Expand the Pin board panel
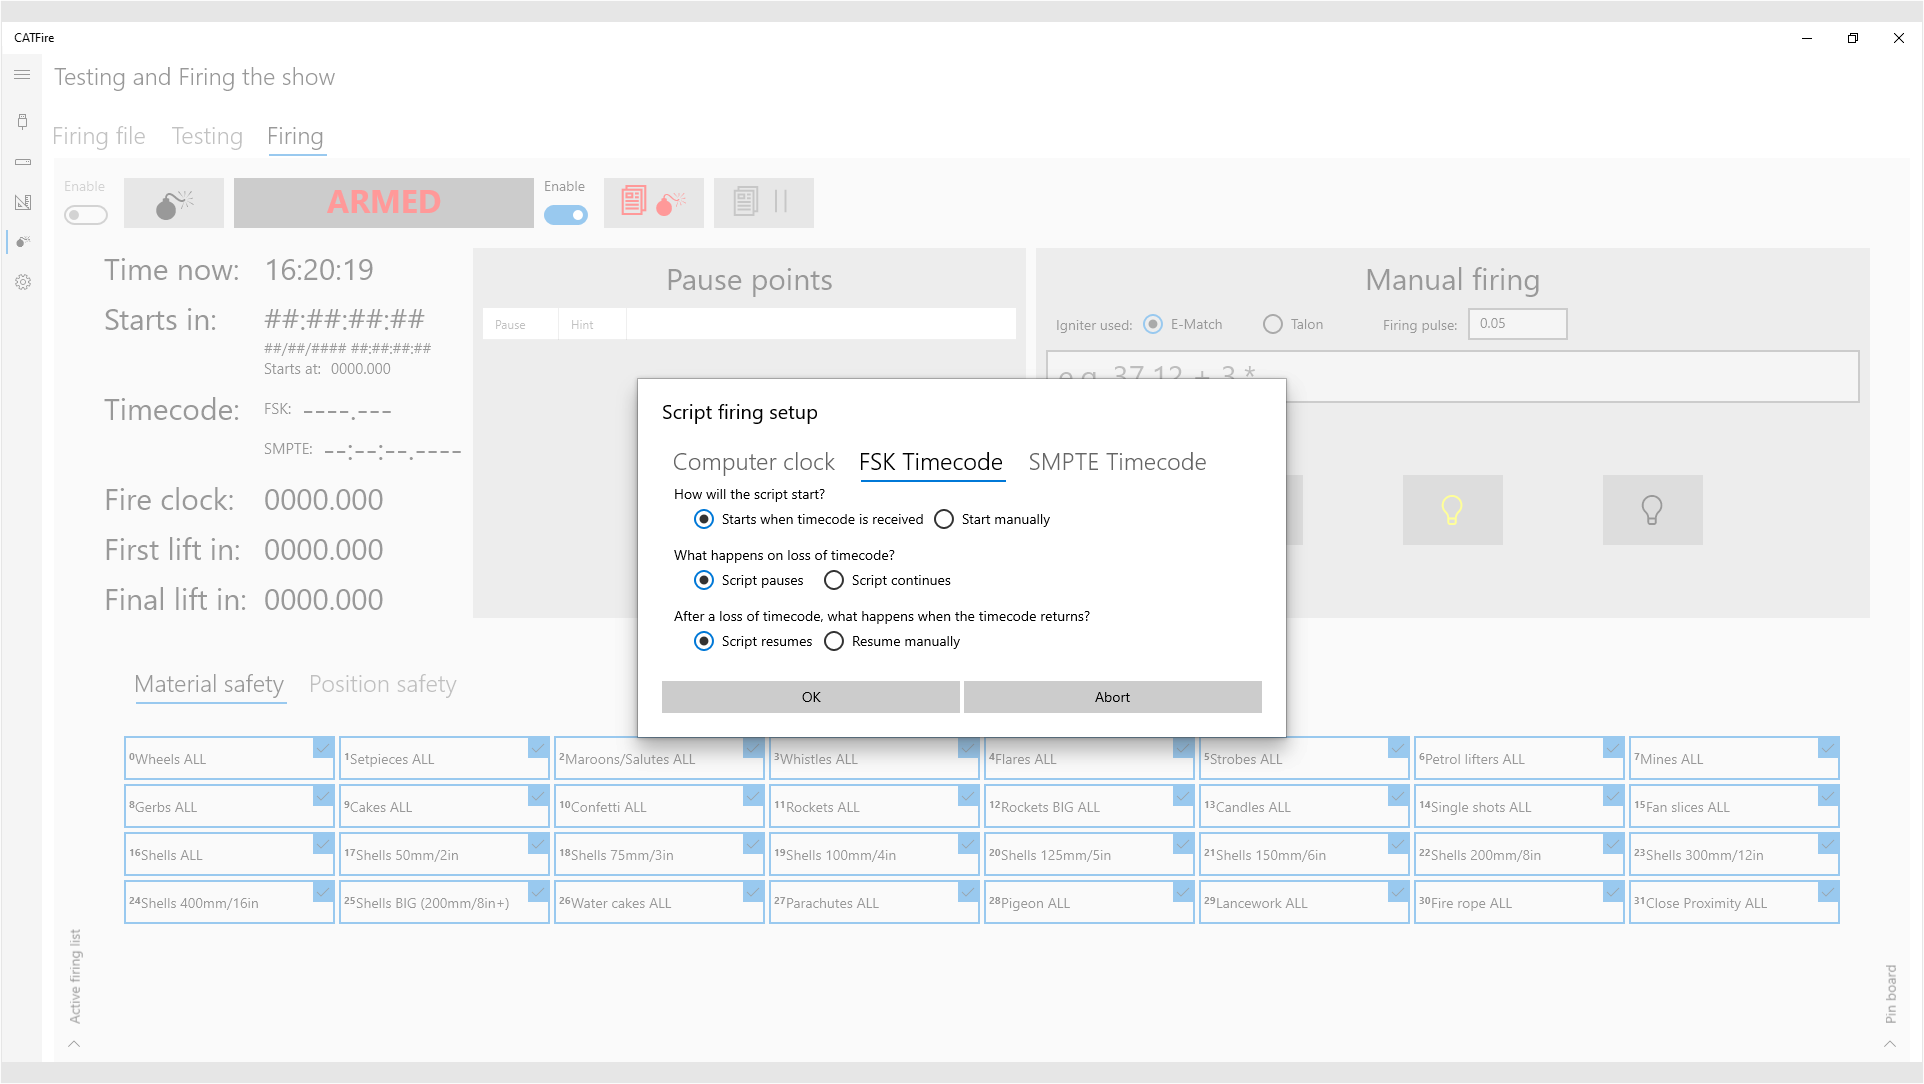 pos(1889,1043)
